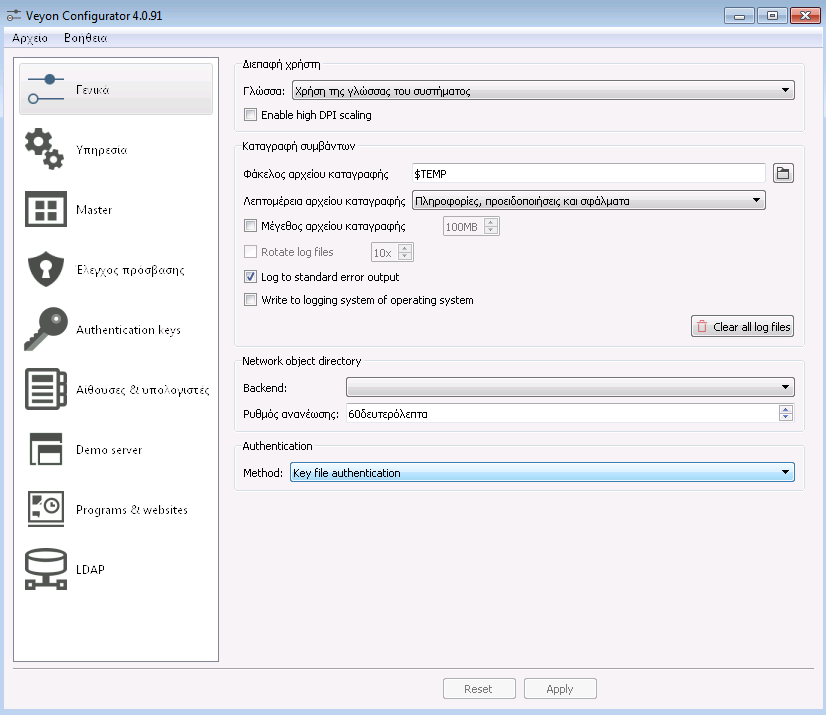Select the Demo server label
The height and width of the screenshot is (715, 826).
coord(109,449)
